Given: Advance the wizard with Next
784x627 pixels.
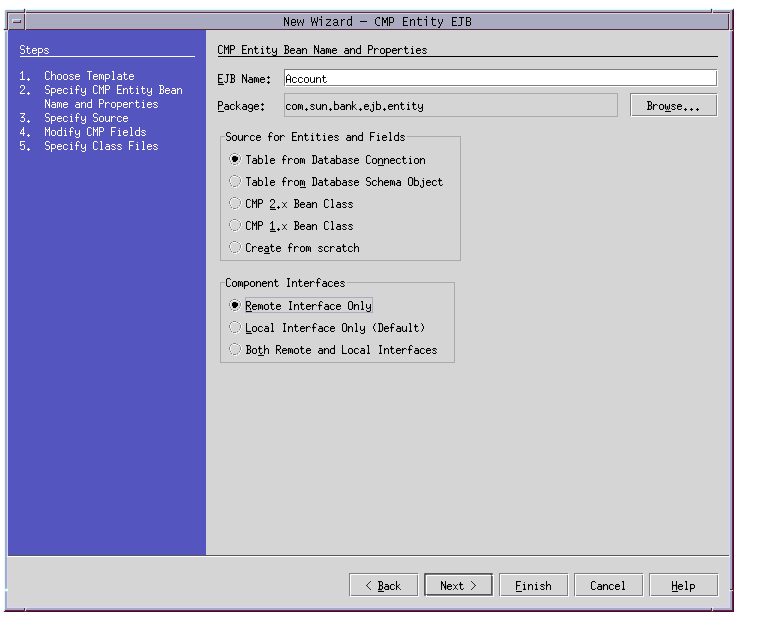Looking at the screenshot, I should coord(458,585).
